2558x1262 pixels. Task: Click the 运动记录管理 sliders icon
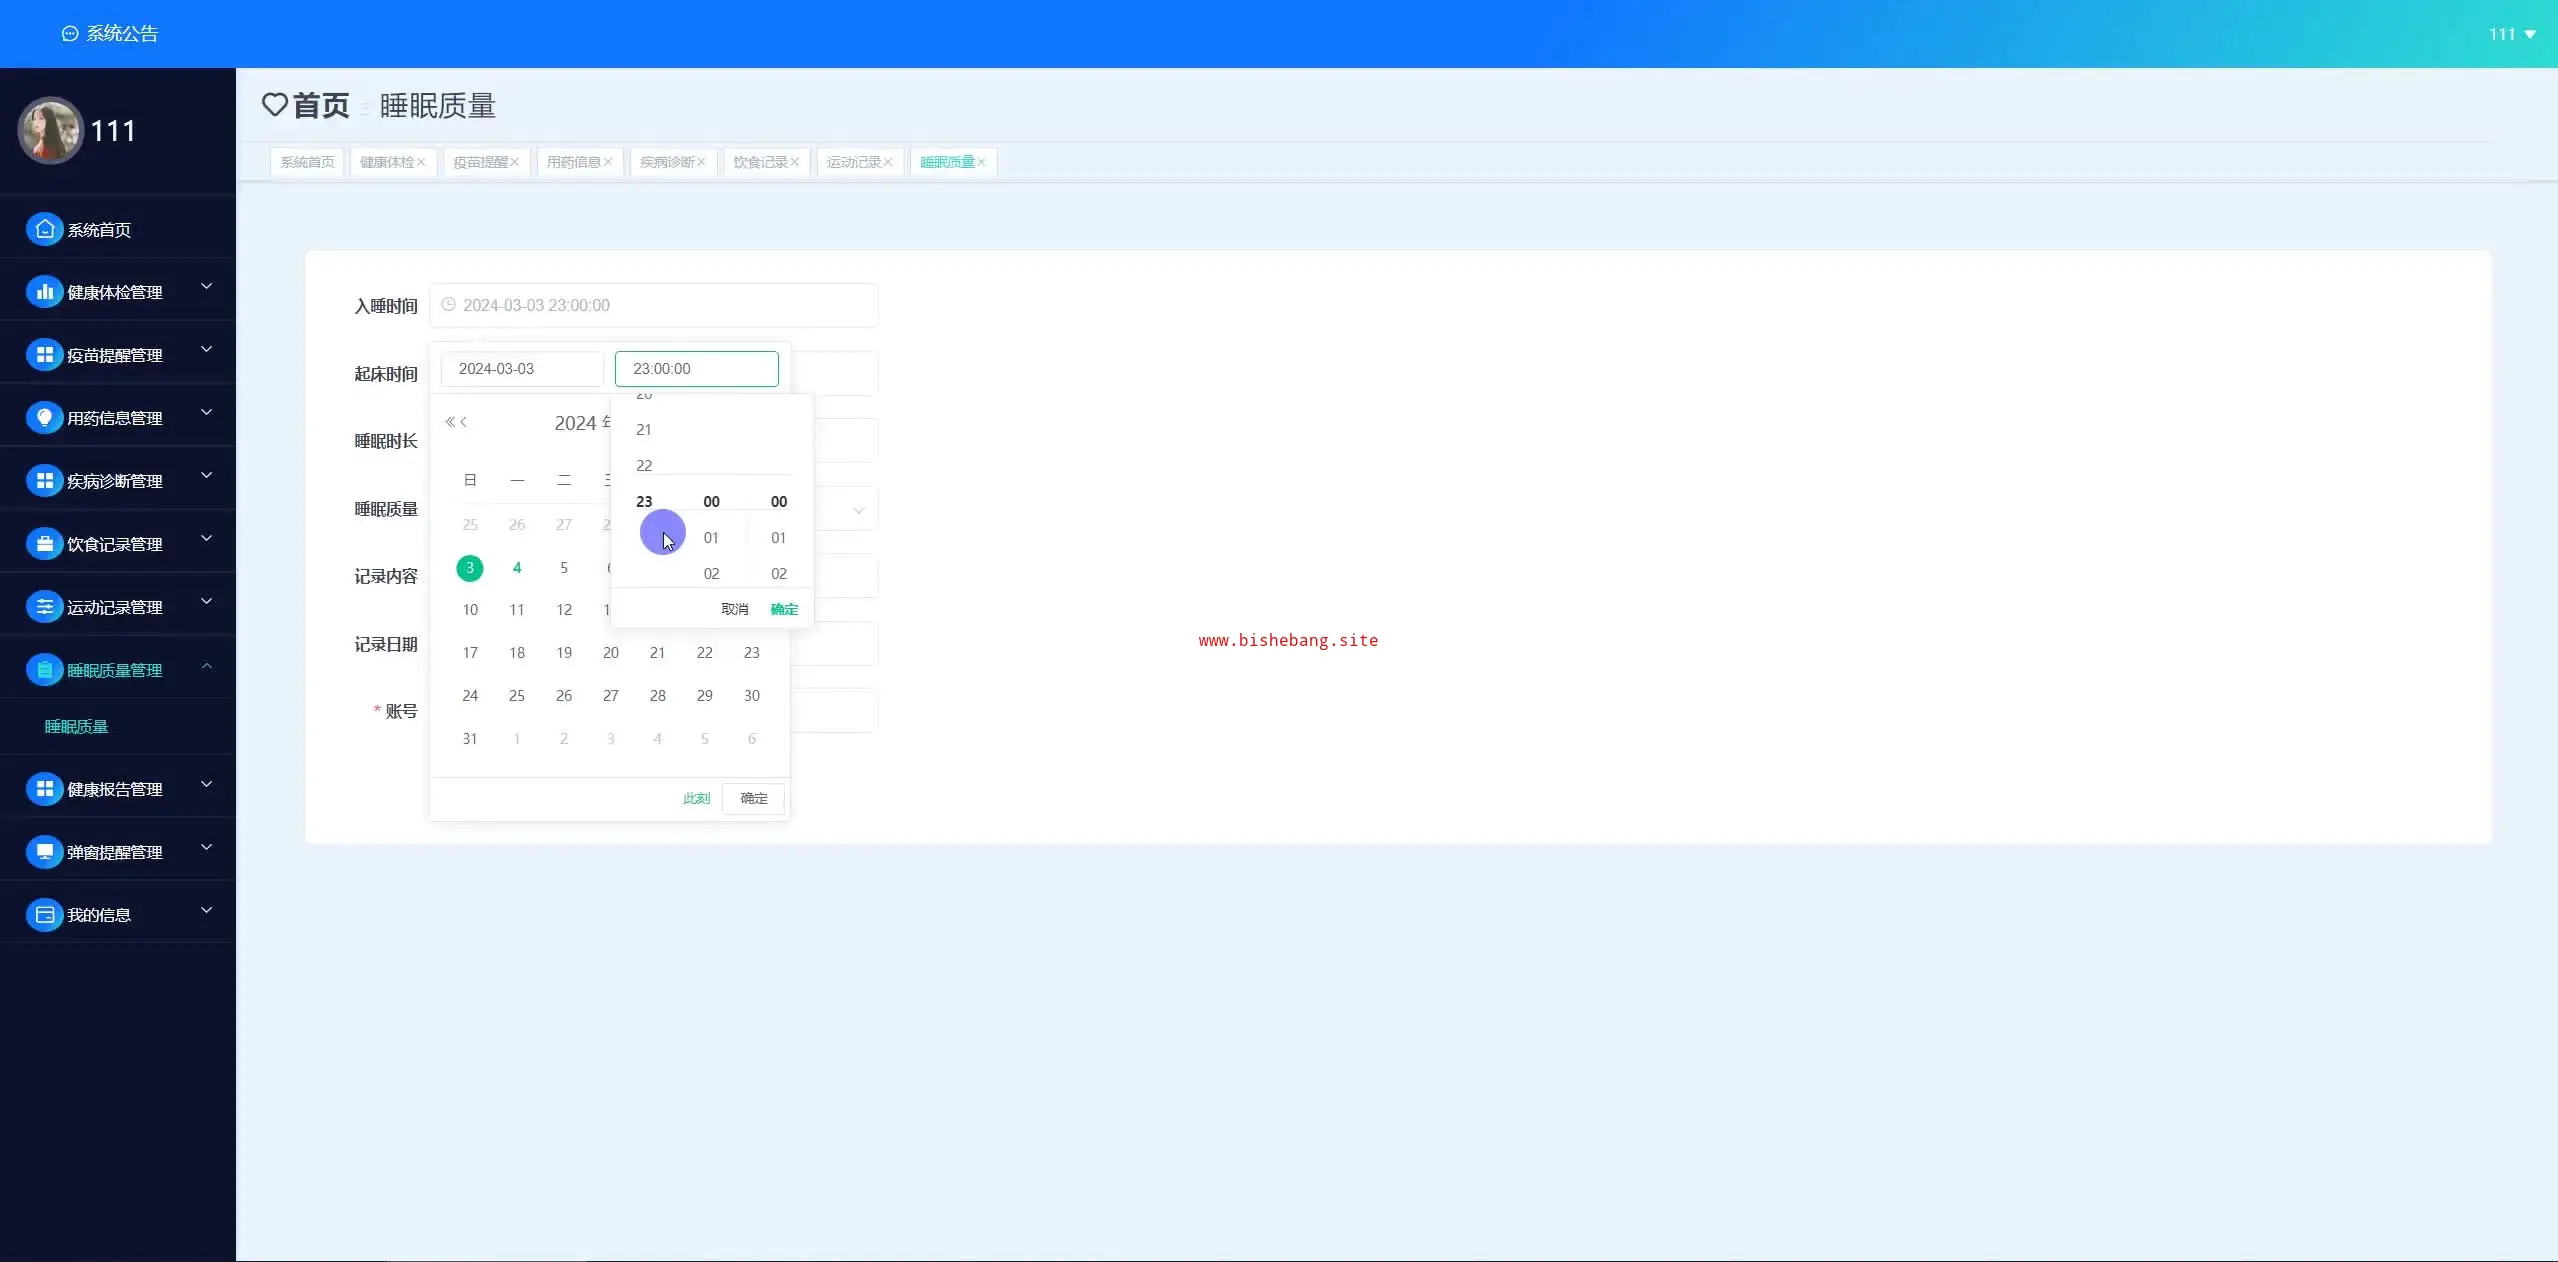pyautogui.click(x=44, y=607)
